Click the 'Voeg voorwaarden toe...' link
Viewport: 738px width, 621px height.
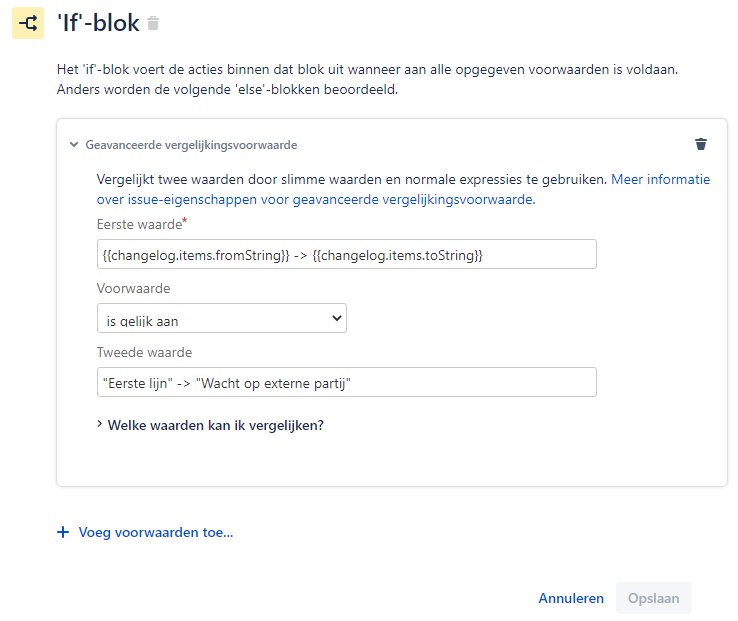(x=156, y=532)
